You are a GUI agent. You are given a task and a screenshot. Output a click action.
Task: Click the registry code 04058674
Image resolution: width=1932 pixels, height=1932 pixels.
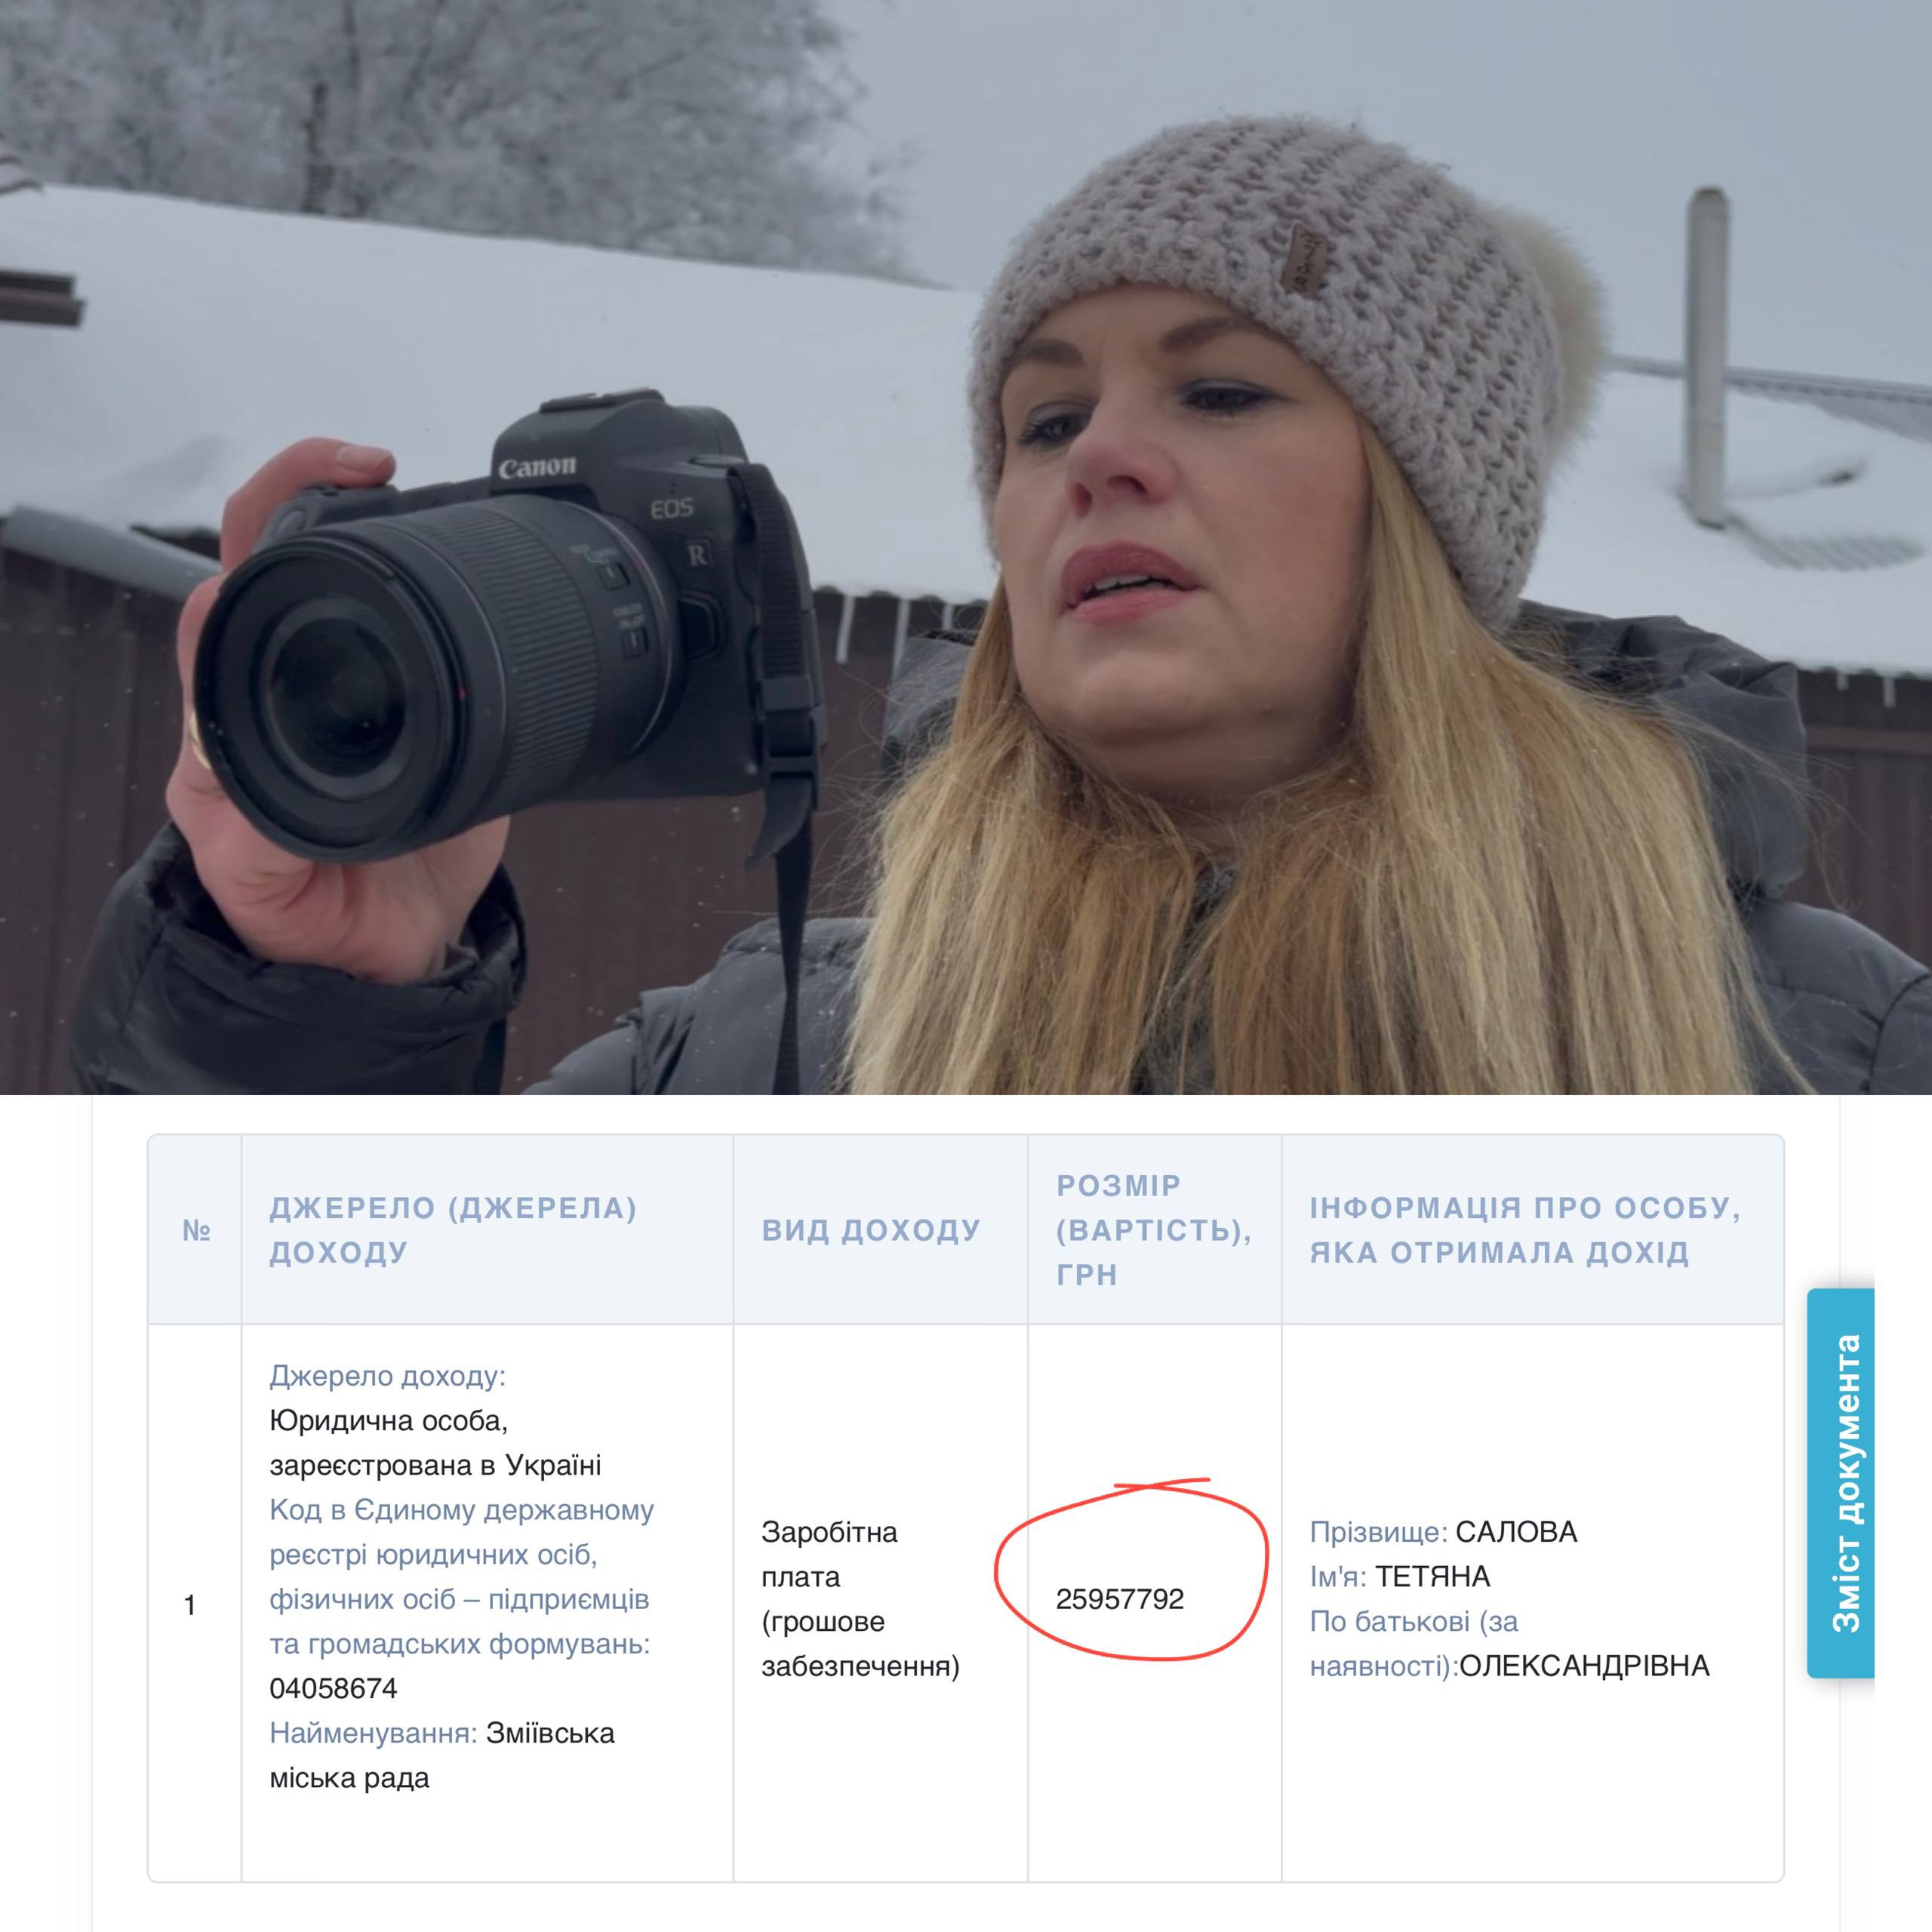pos(333,1688)
